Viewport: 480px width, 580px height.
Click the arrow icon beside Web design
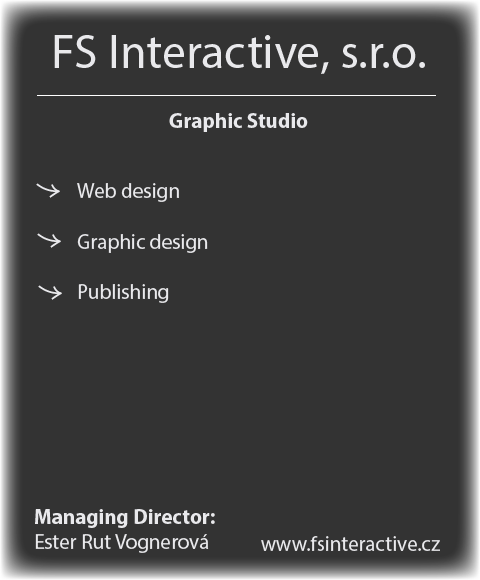[x=48, y=190]
